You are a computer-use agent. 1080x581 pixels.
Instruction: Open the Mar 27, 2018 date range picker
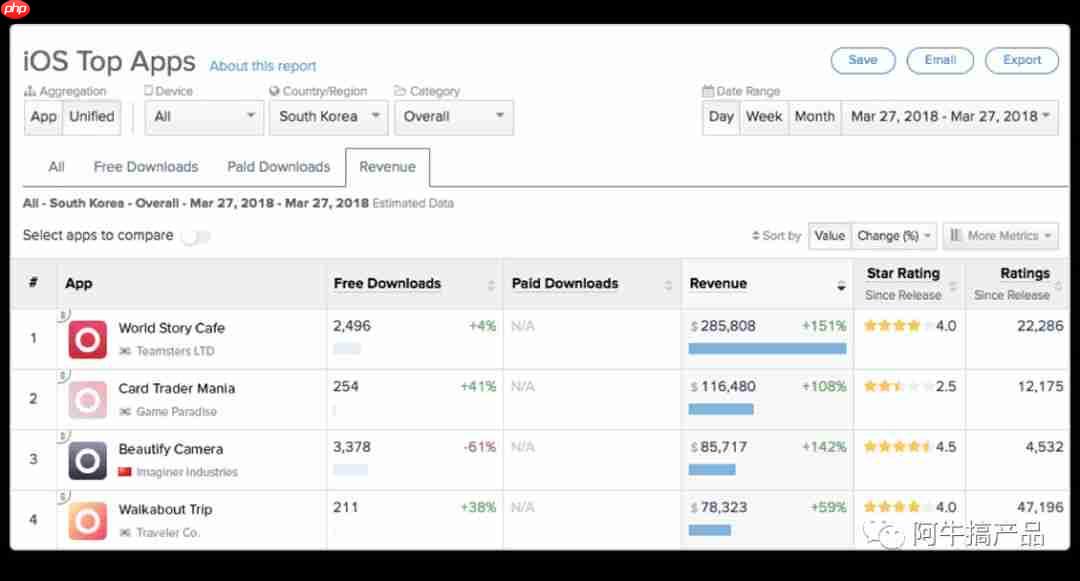click(x=950, y=117)
